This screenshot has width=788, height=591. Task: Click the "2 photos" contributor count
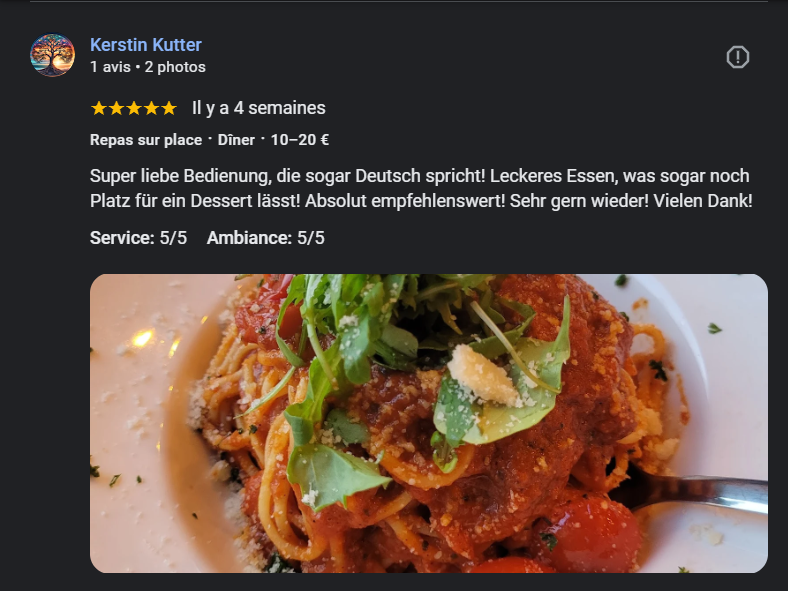[175, 67]
